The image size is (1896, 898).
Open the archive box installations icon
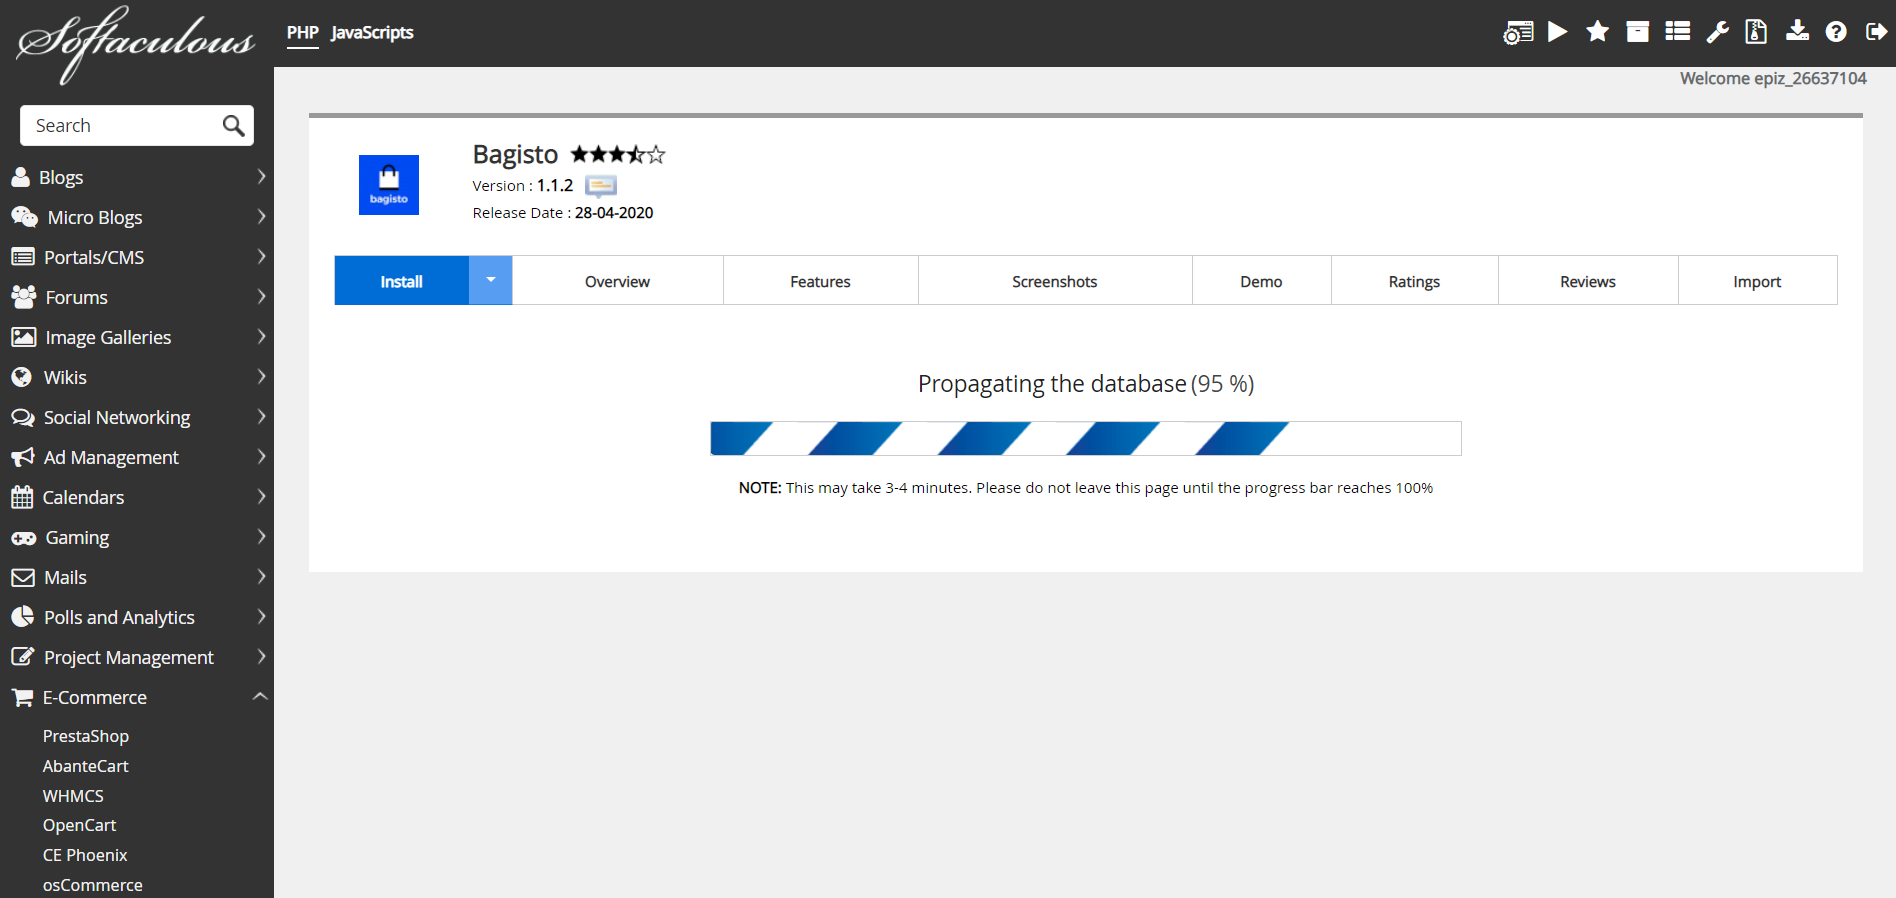1638,32
